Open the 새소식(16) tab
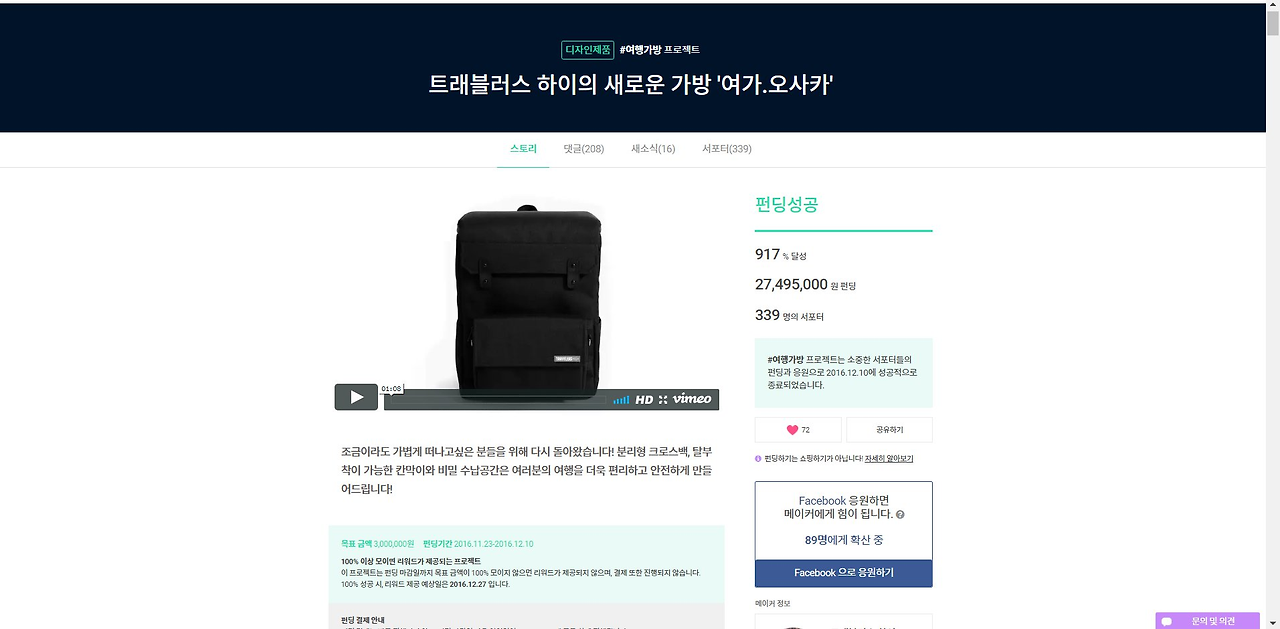 pos(653,149)
